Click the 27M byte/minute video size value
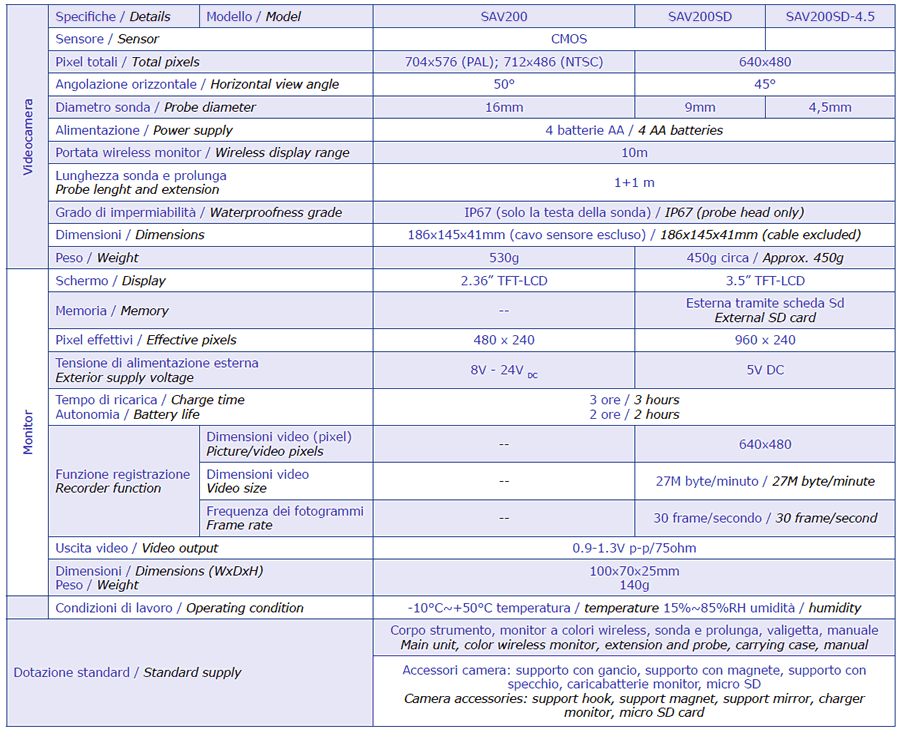900x729 pixels. (765, 481)
